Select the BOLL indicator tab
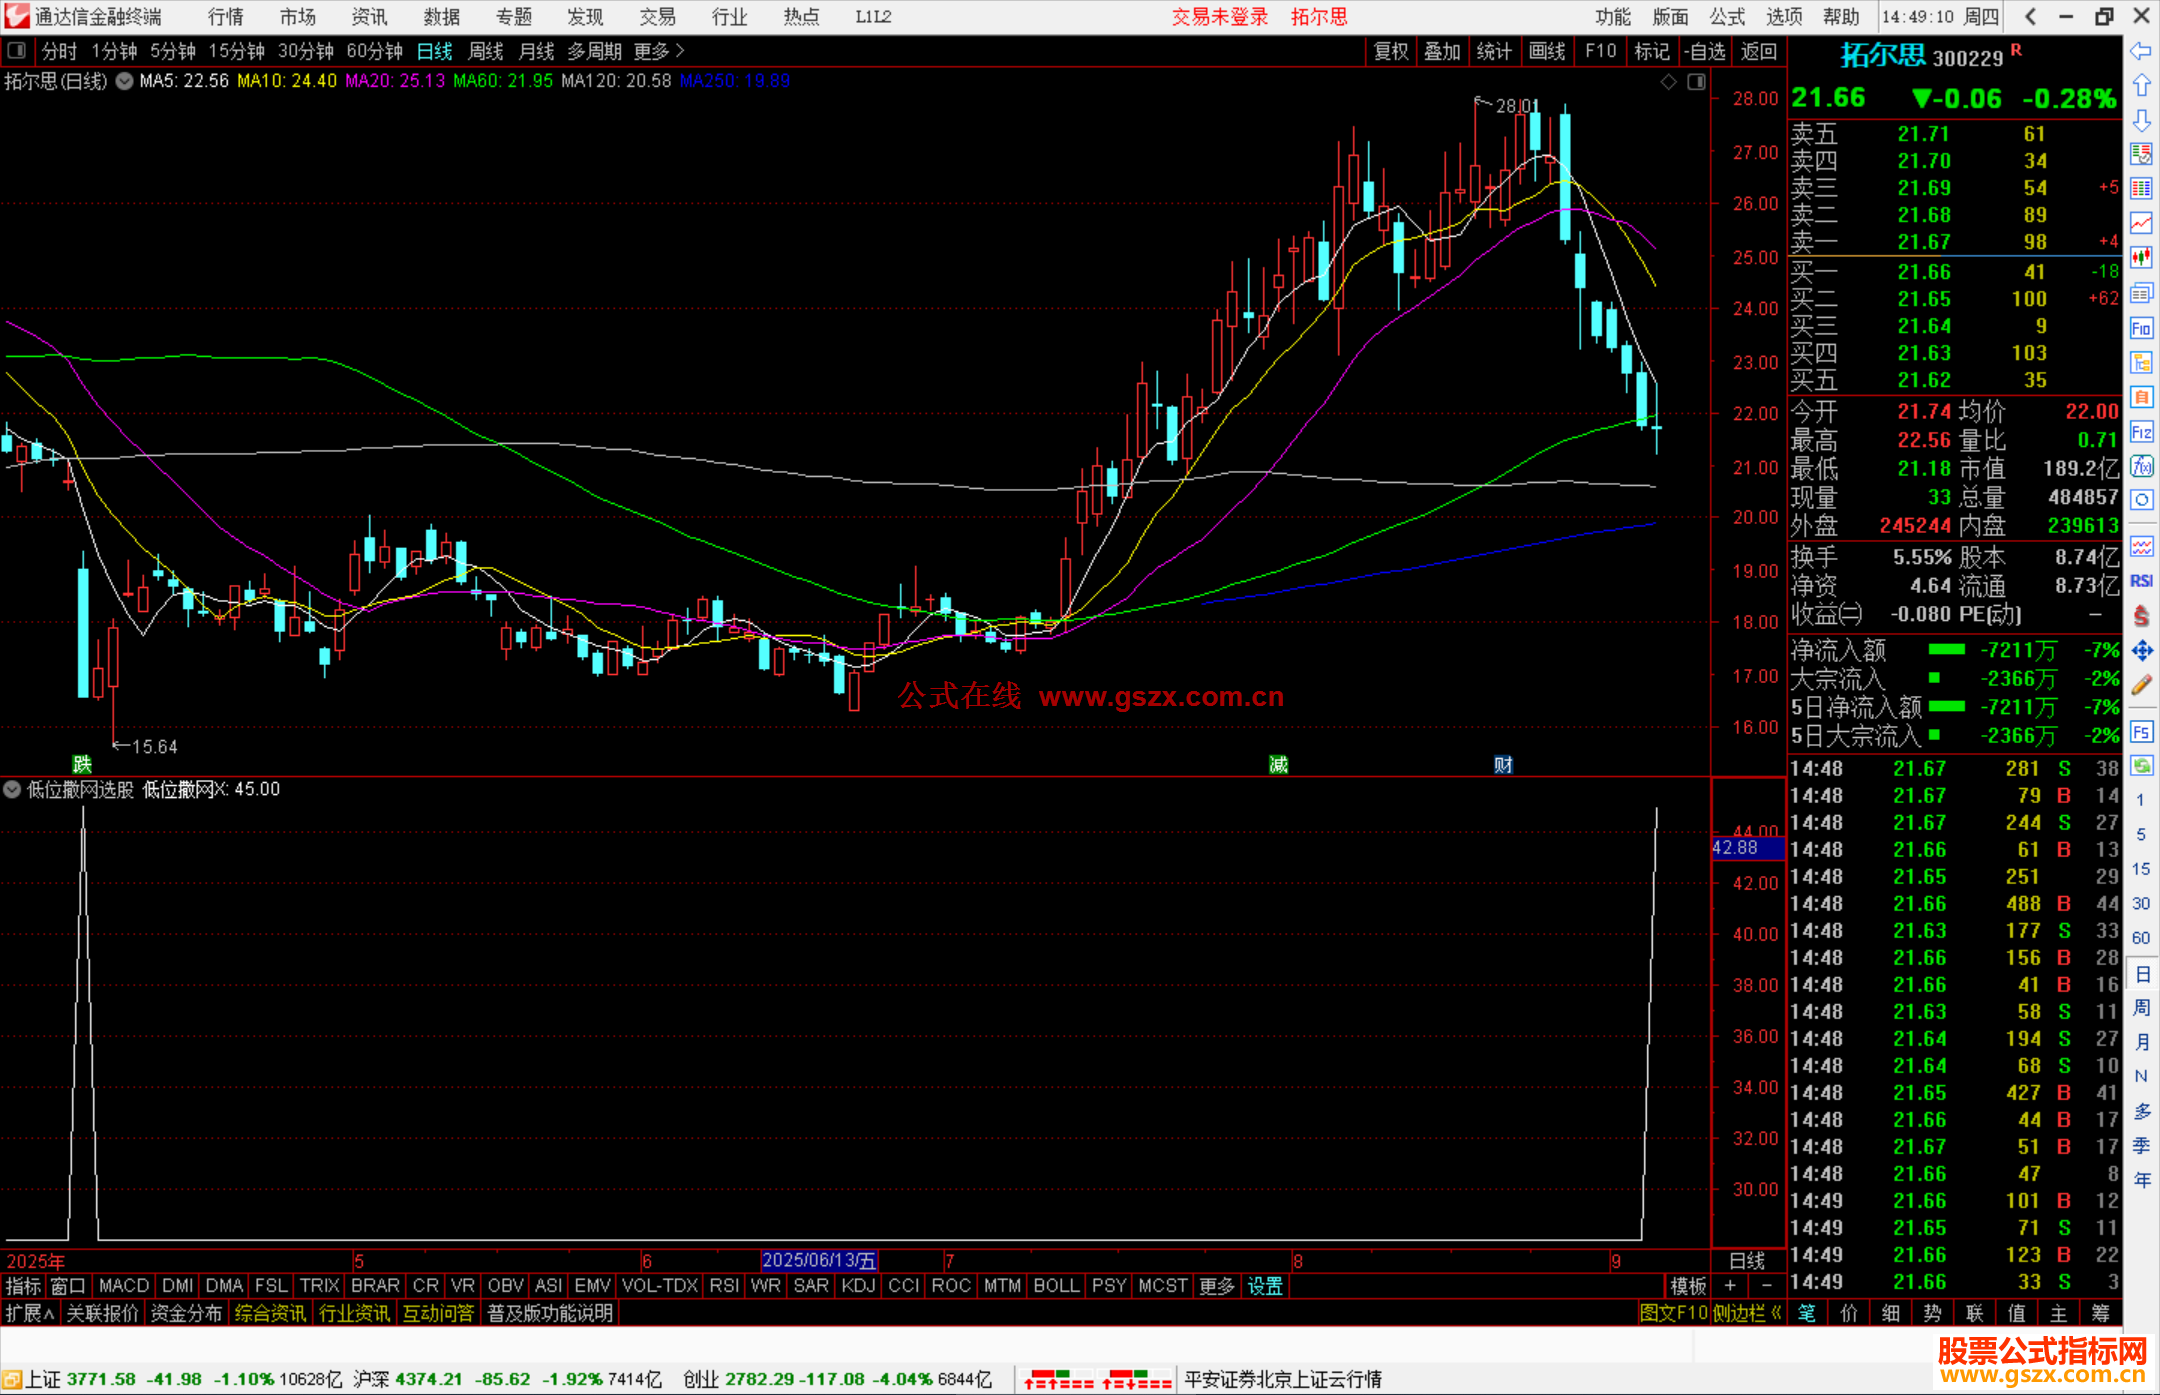2160x1395 pixels. [x=1056, y=1286]
